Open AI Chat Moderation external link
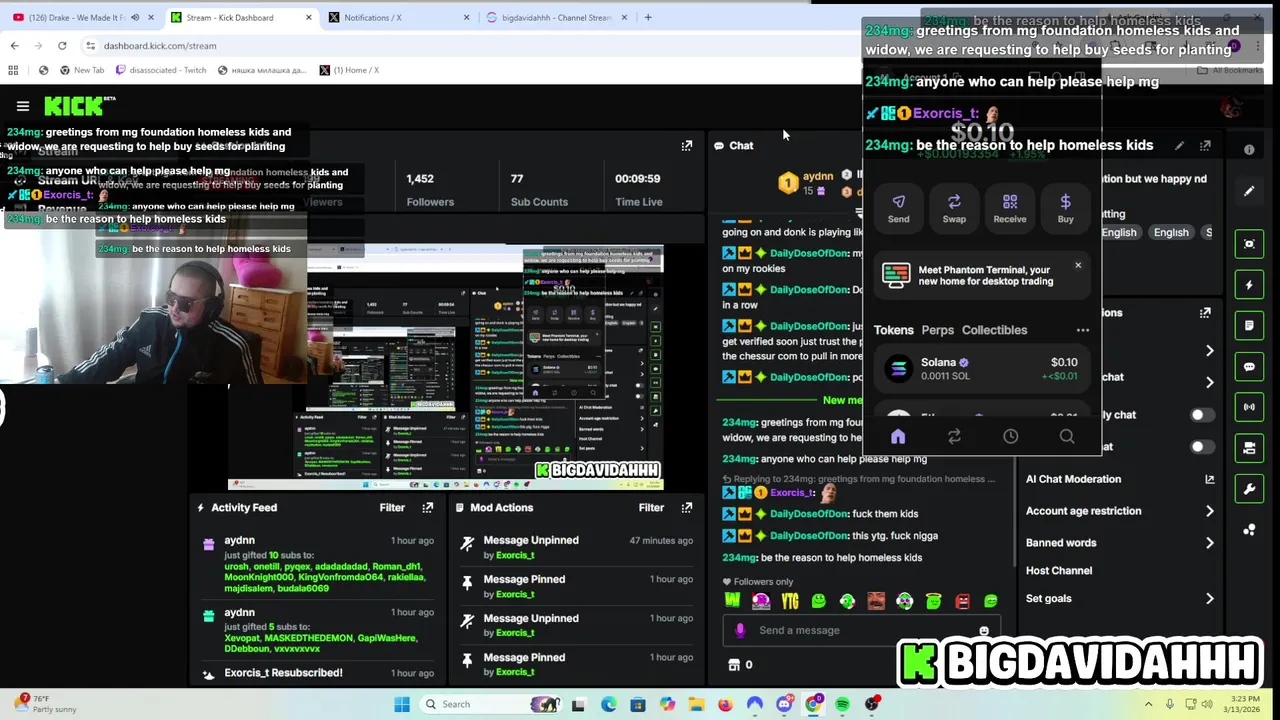 (1209, 479)
